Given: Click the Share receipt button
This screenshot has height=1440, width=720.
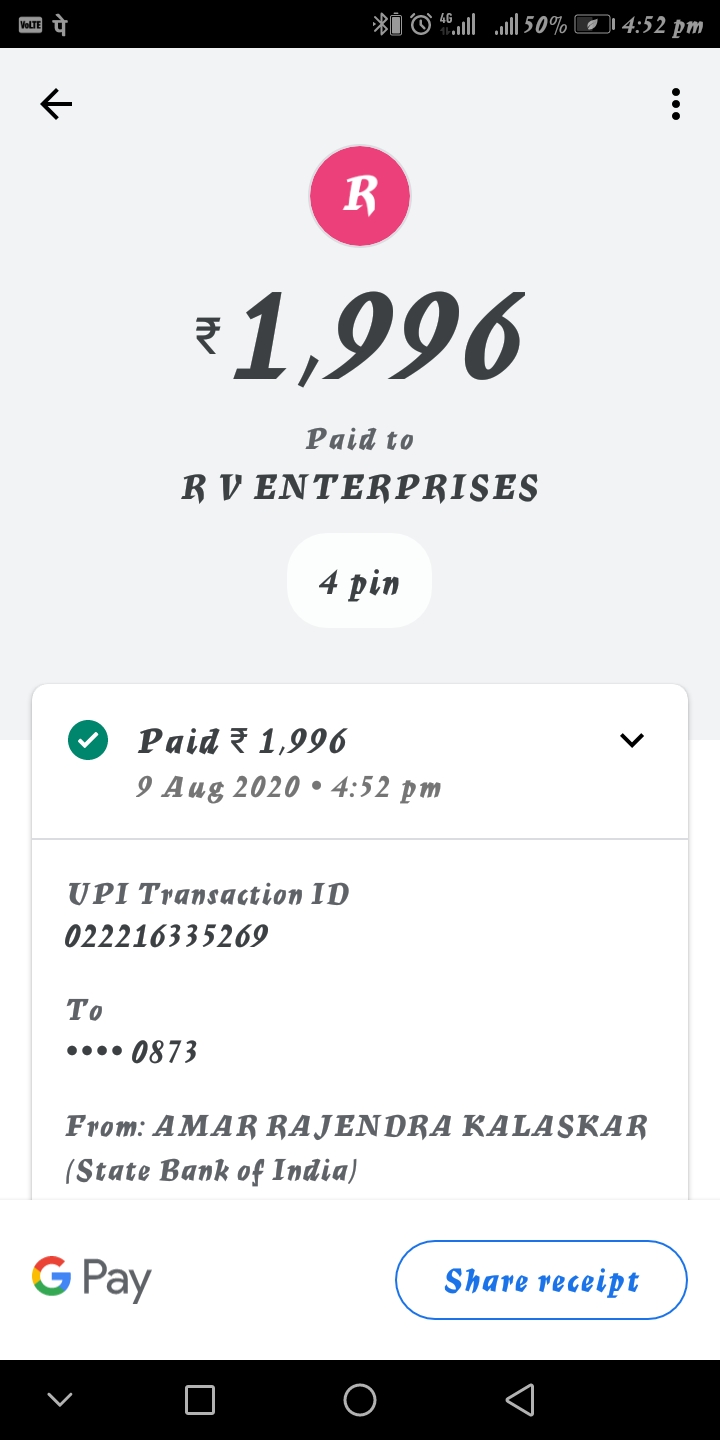Looking at the screenshot, I should click(x=541, y=1280).
